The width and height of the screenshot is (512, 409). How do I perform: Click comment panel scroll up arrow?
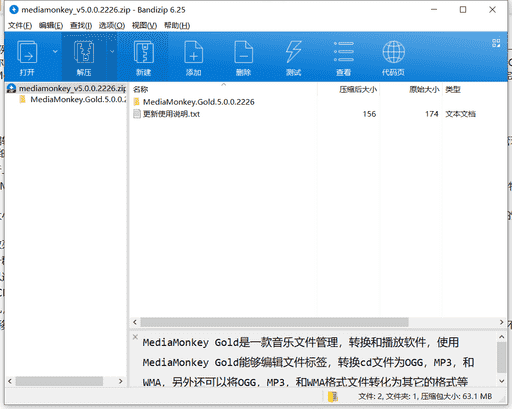click(x=502, y=337)
